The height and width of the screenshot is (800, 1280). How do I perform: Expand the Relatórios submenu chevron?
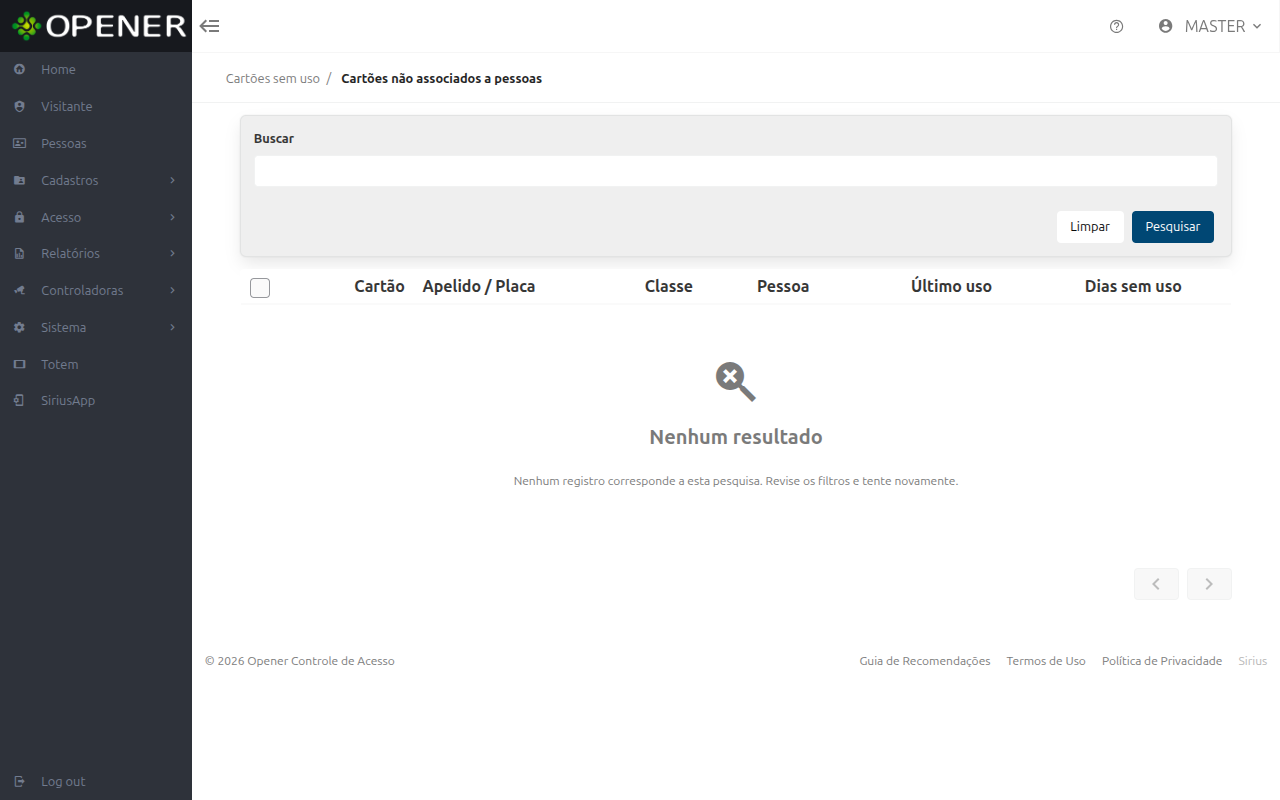[x=172, y=253]
